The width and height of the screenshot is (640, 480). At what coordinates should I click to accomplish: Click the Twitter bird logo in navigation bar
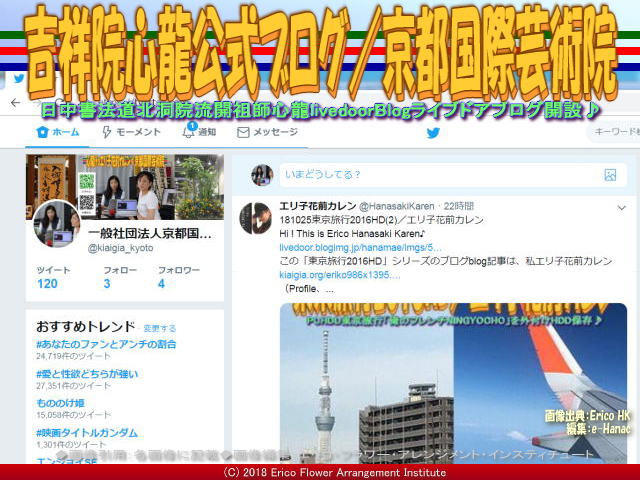pyautogui.click(x=433, y=133)
